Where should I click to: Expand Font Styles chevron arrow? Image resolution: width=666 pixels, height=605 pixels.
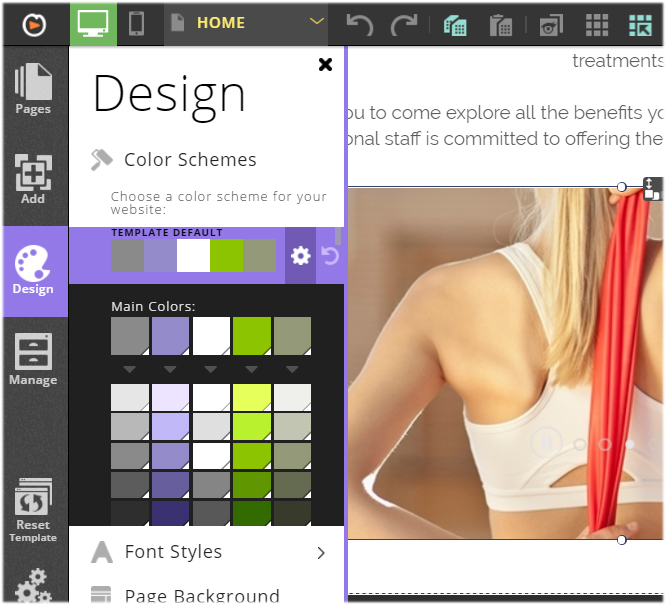(x=321, y=553)
